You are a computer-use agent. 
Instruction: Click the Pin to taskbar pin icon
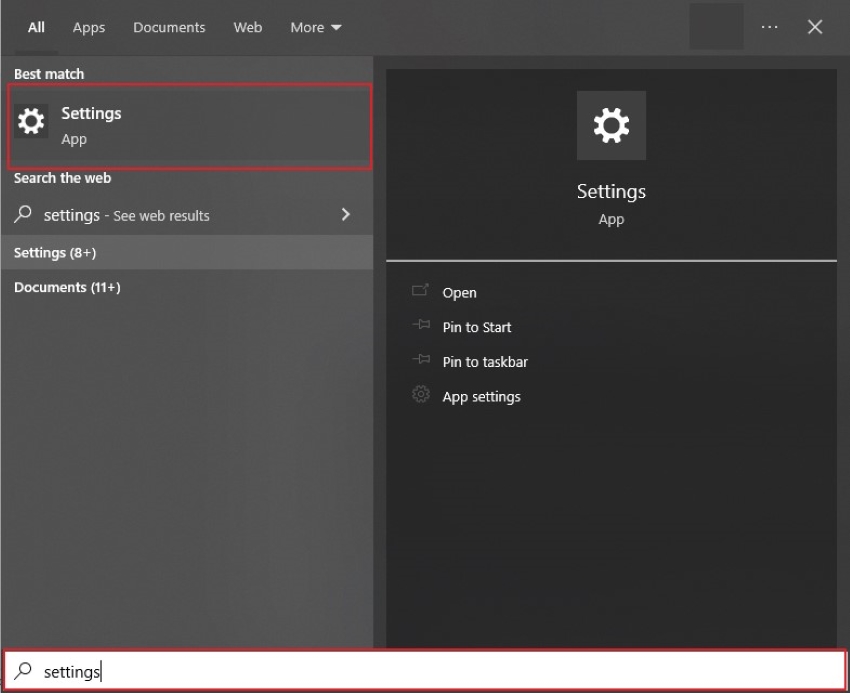421,361
